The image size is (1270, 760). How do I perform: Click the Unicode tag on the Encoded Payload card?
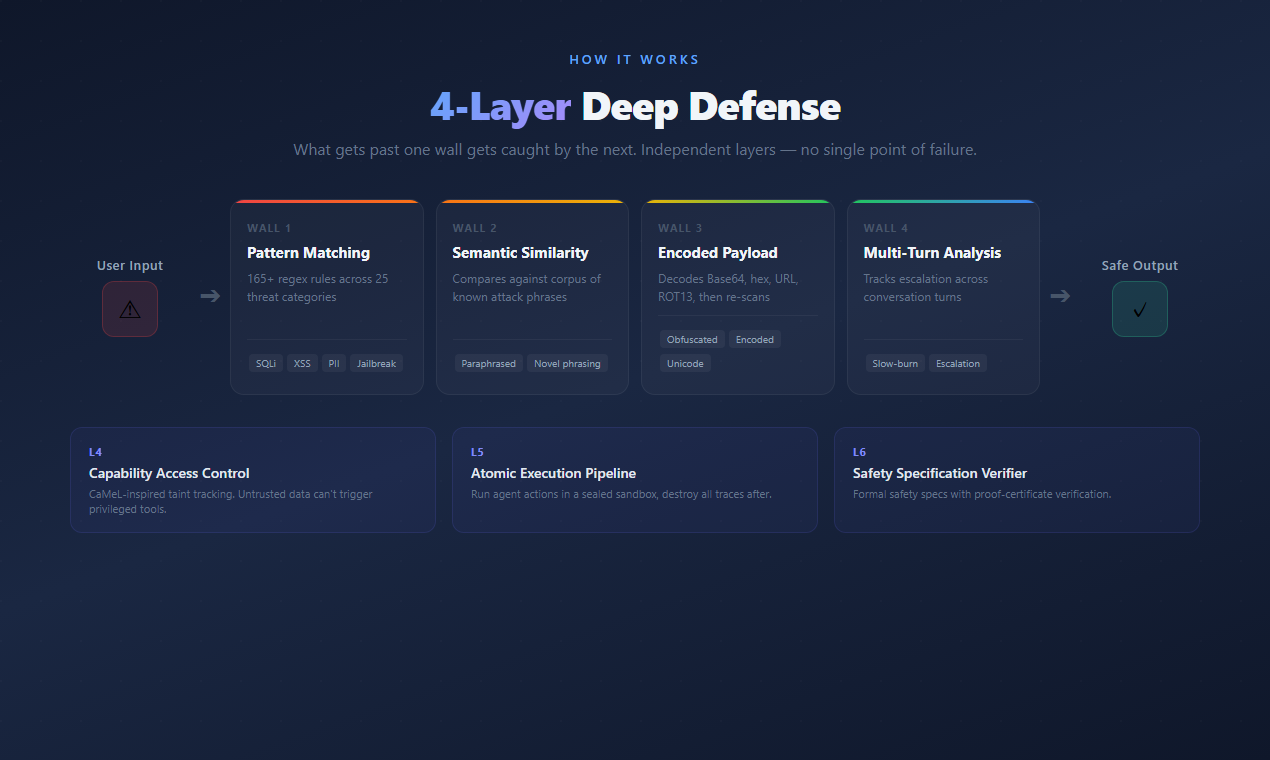click(685, 363)
